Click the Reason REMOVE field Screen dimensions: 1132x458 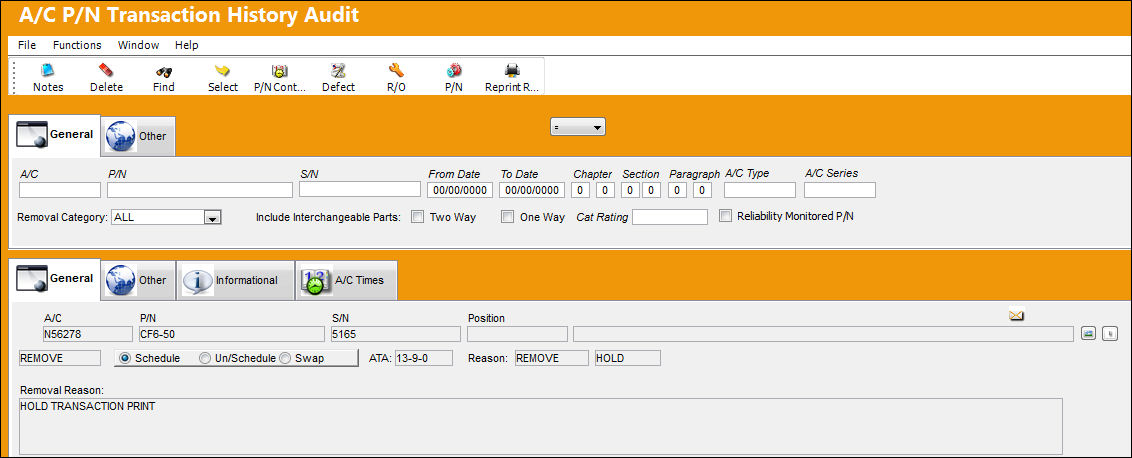click(x=552, y=358)
